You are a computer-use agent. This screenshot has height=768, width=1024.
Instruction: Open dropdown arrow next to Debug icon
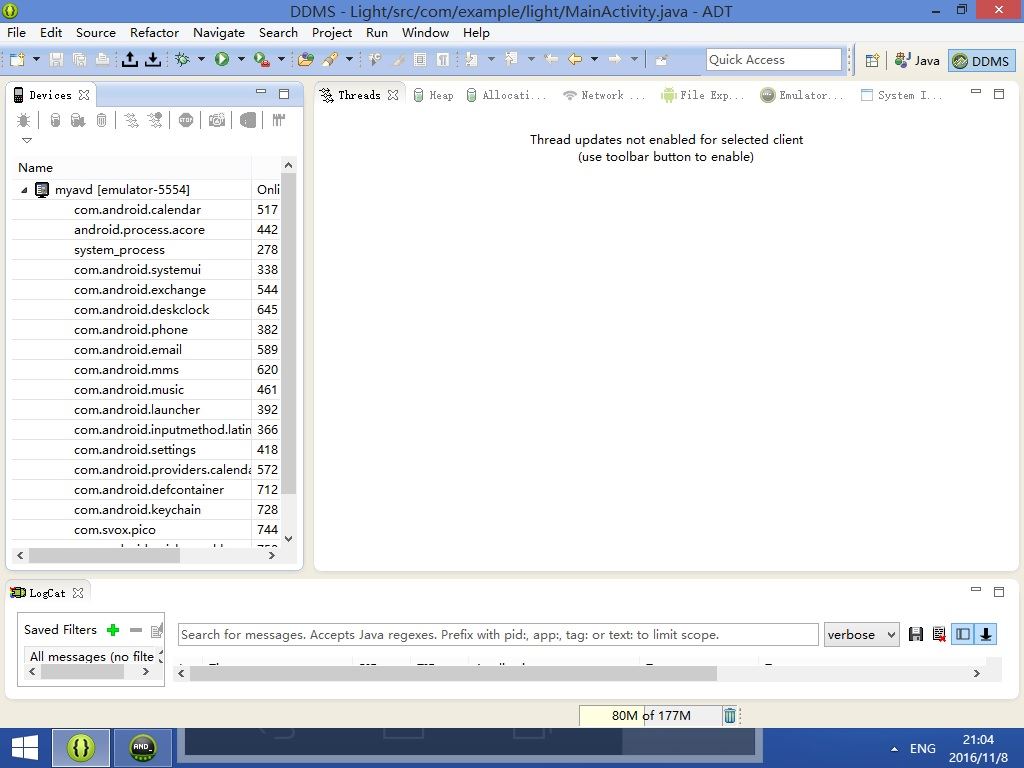201,59
